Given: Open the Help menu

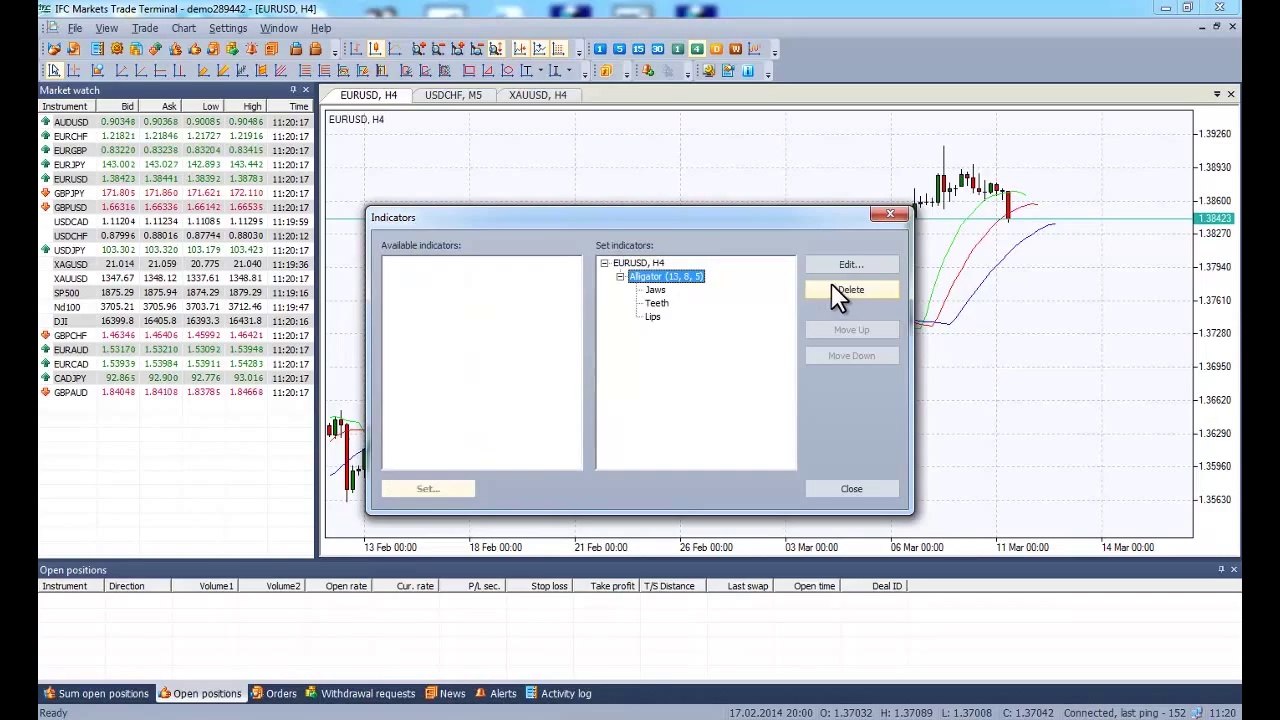Looking at the screenshot, I should click(x=321, y=28).
